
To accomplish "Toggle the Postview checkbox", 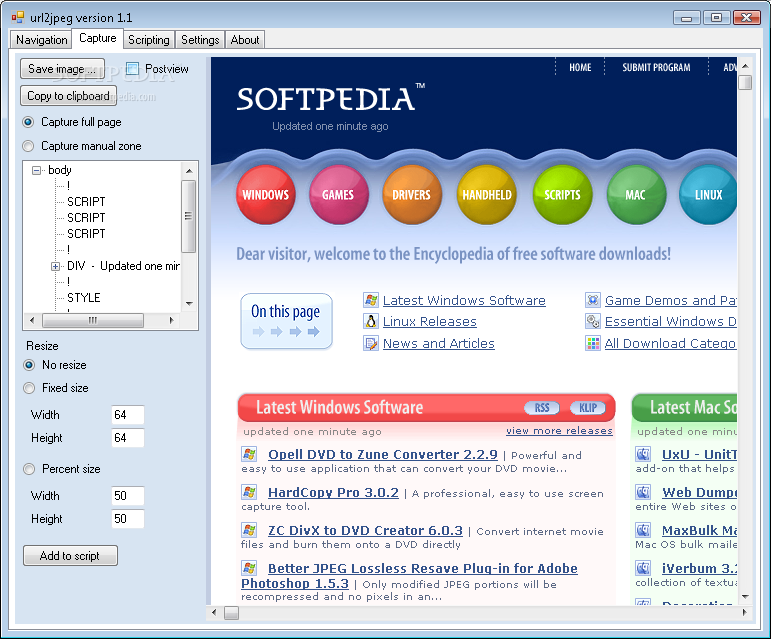I will point(132,68).
